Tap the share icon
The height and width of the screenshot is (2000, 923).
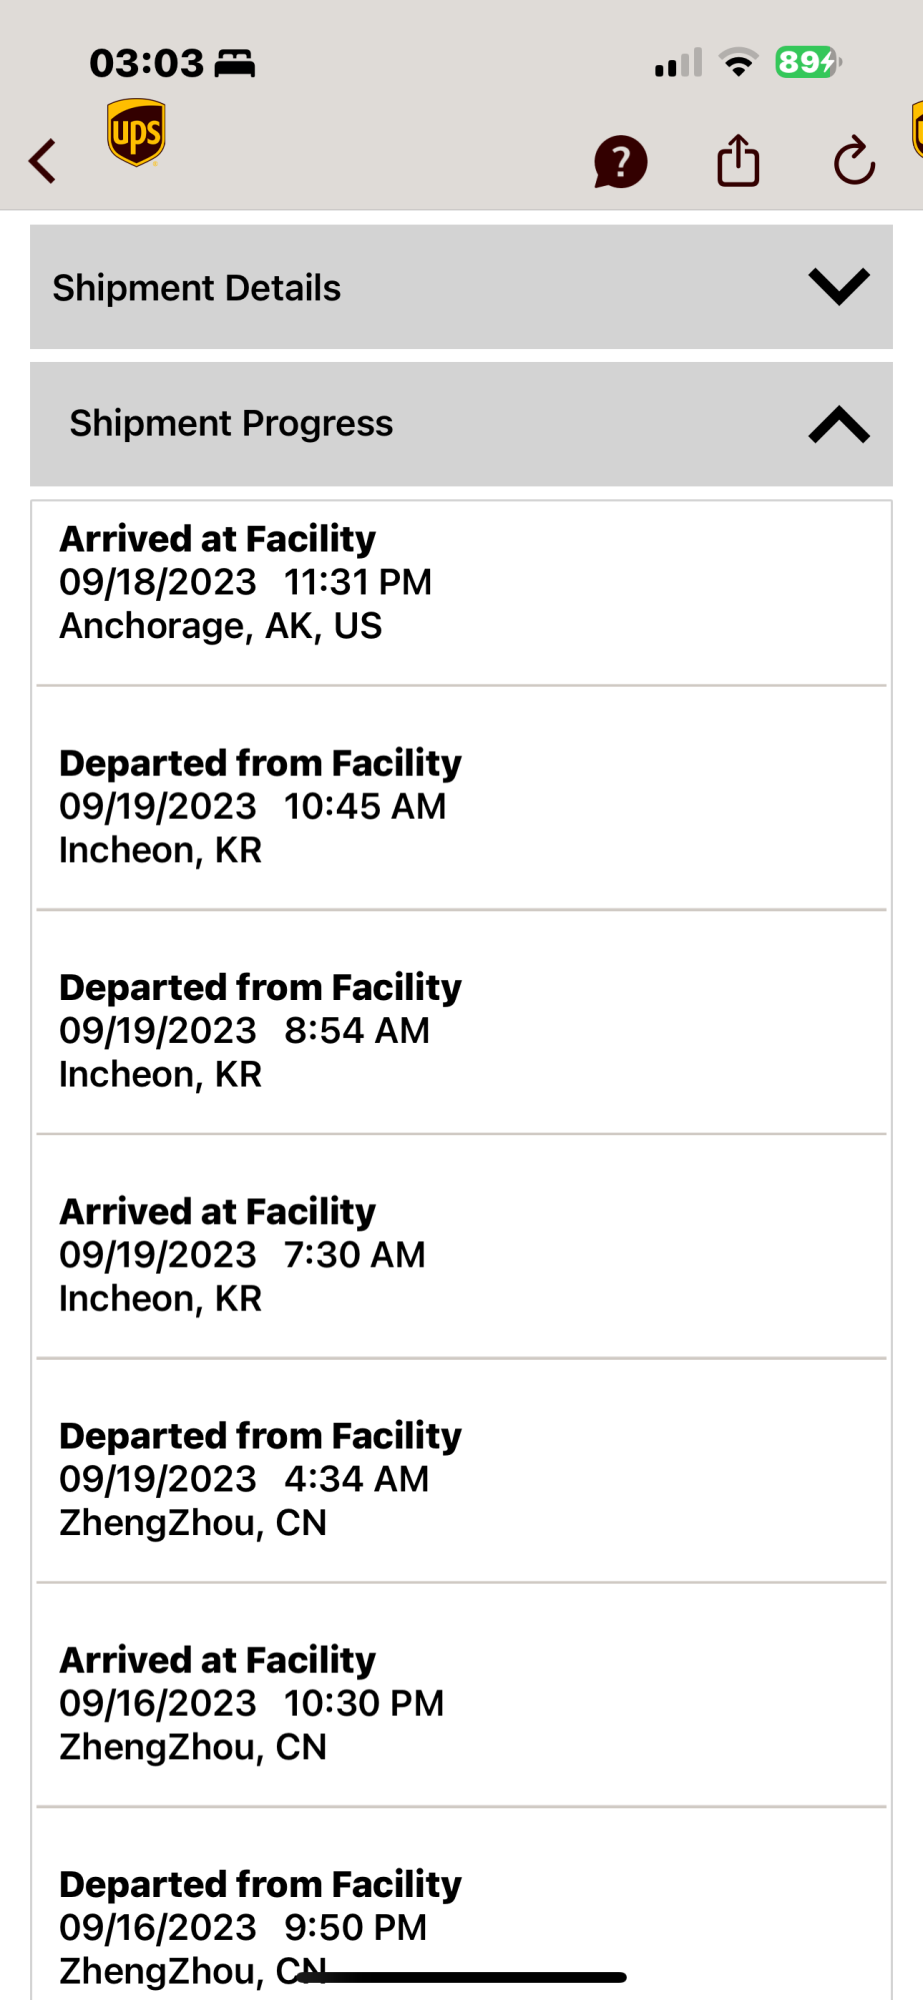[738, 160]
